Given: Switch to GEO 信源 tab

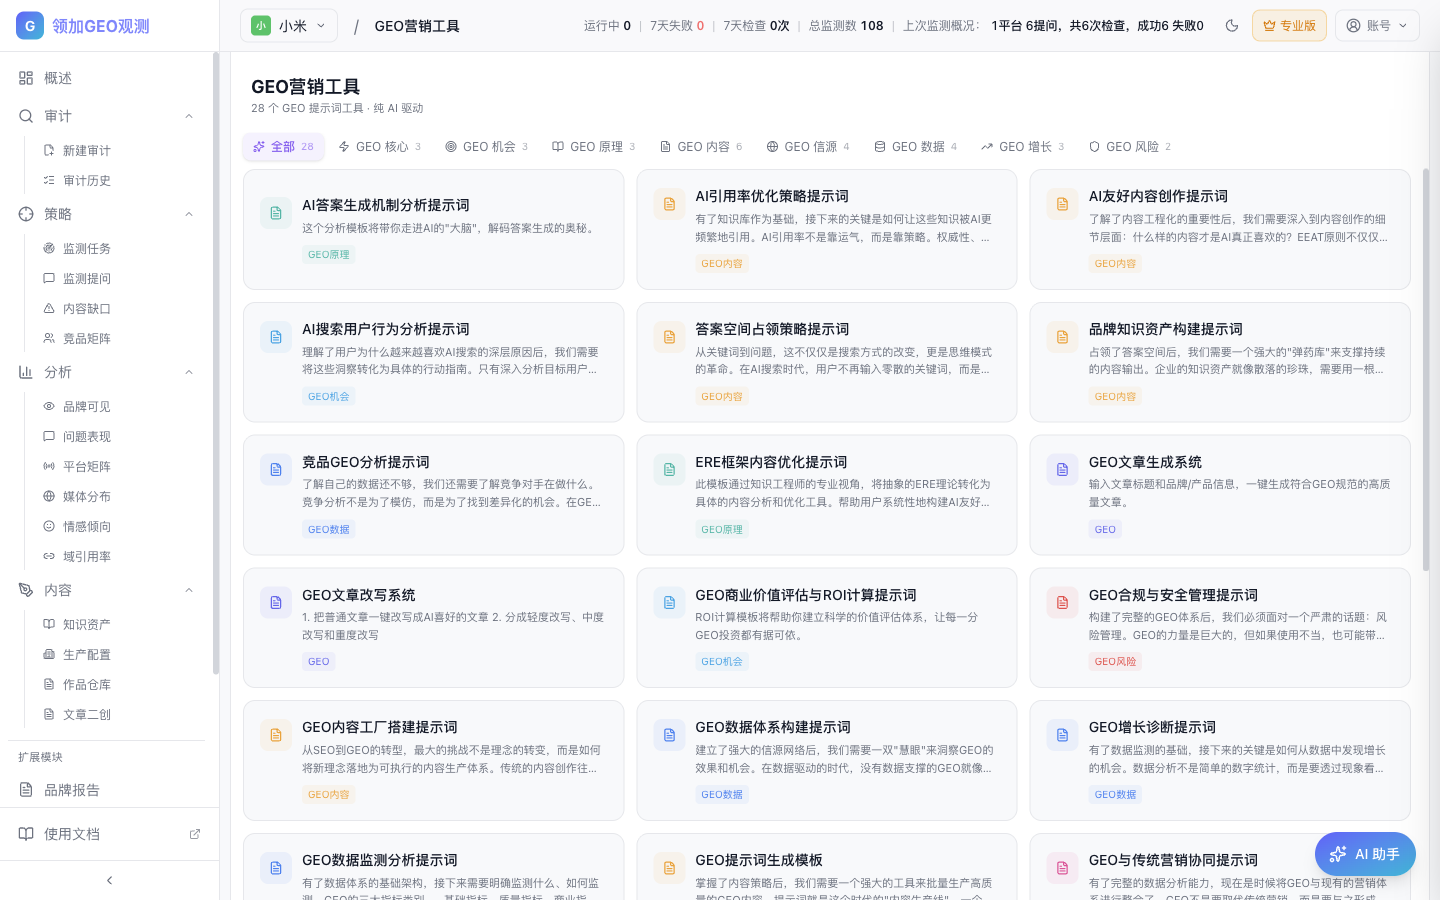Looking at the screenshot, I should (808, 146).
